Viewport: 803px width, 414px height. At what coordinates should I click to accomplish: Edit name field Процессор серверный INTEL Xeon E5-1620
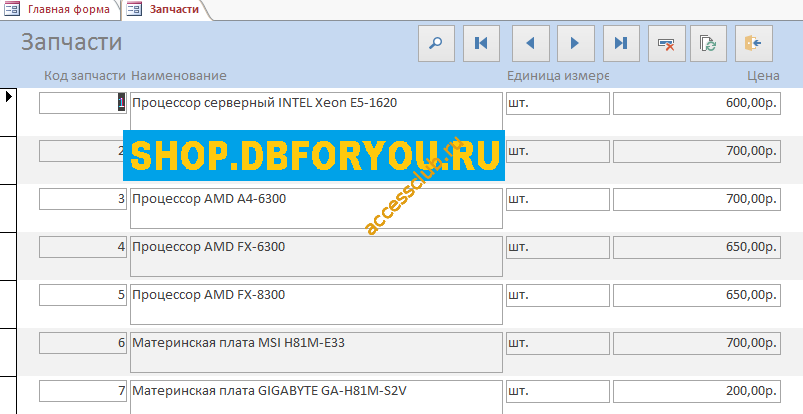[316, 111]
